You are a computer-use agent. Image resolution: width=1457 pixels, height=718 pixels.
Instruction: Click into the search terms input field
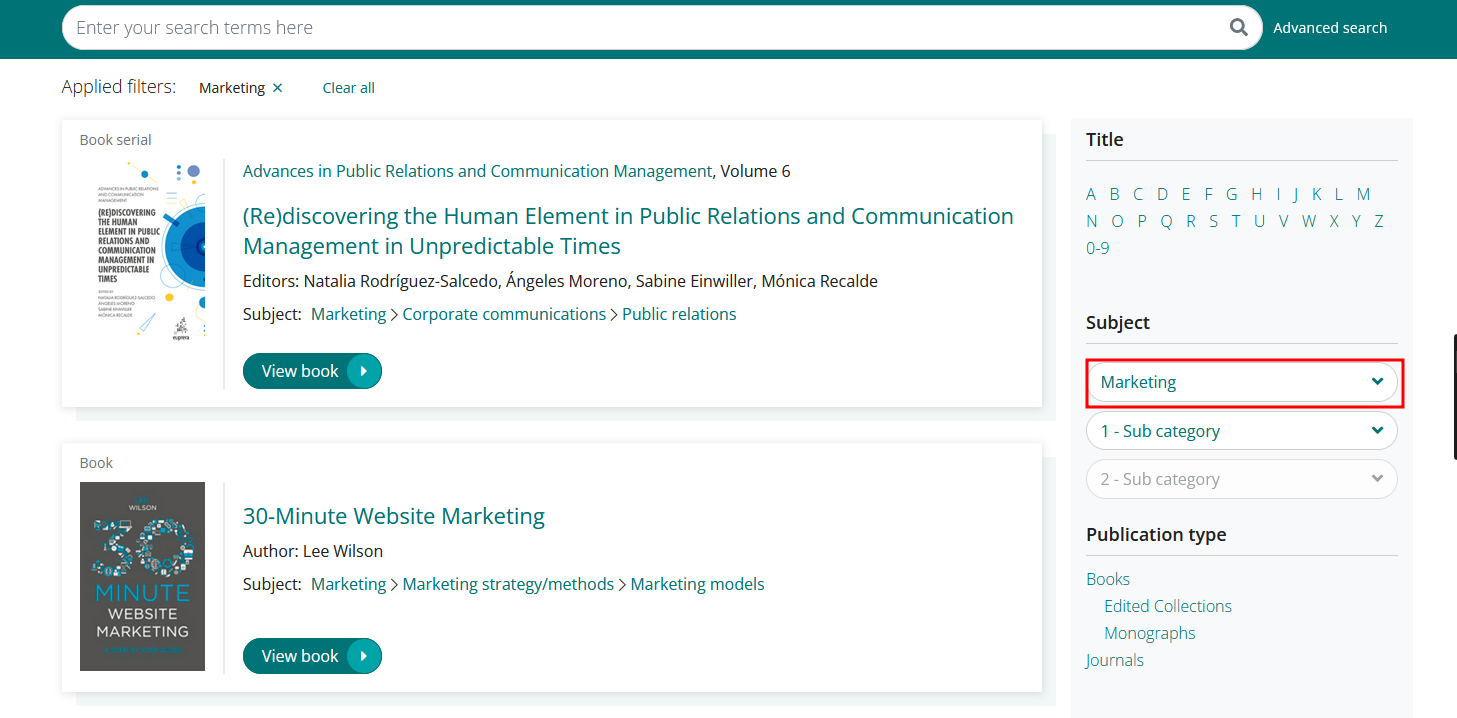click(640, 28)
